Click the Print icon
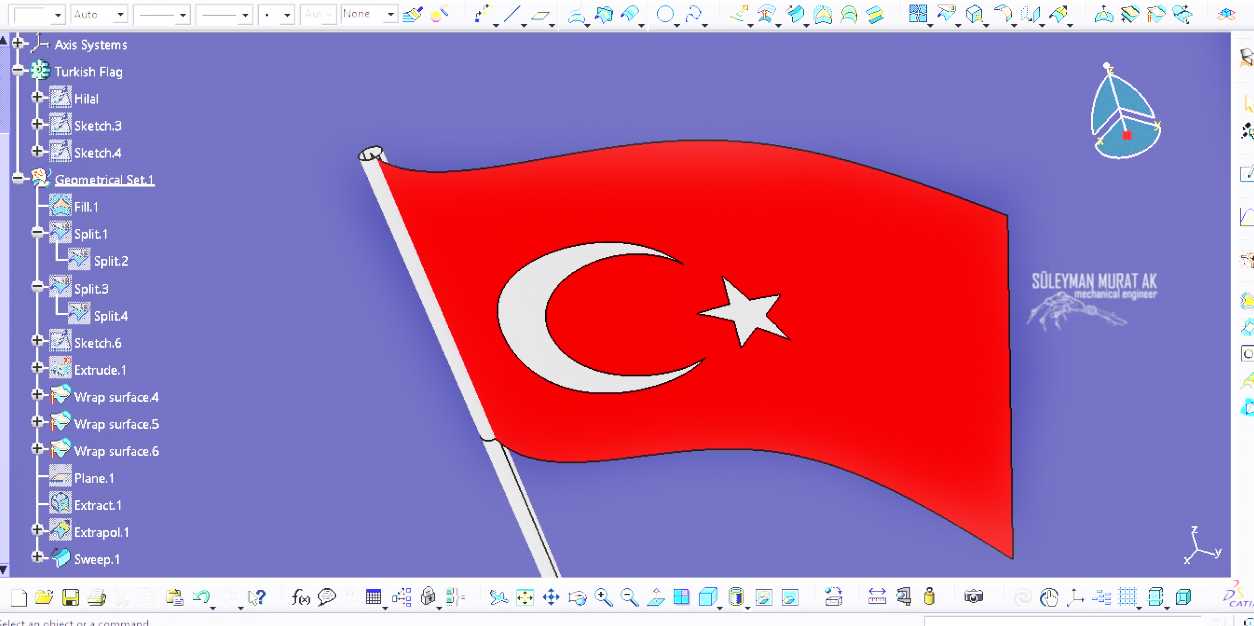This screenshot has height=626, width=1254. click(96, 597)
